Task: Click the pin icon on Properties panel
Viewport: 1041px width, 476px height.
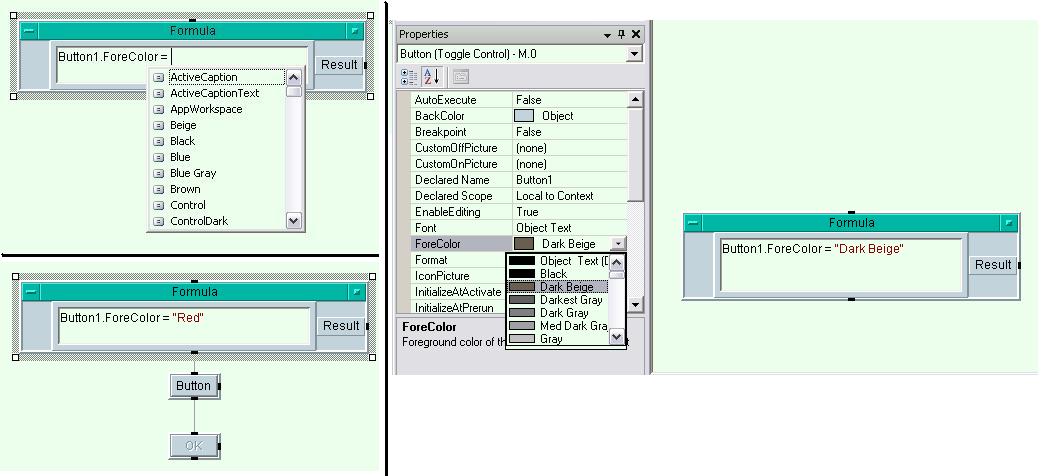Action: point(621,35)
